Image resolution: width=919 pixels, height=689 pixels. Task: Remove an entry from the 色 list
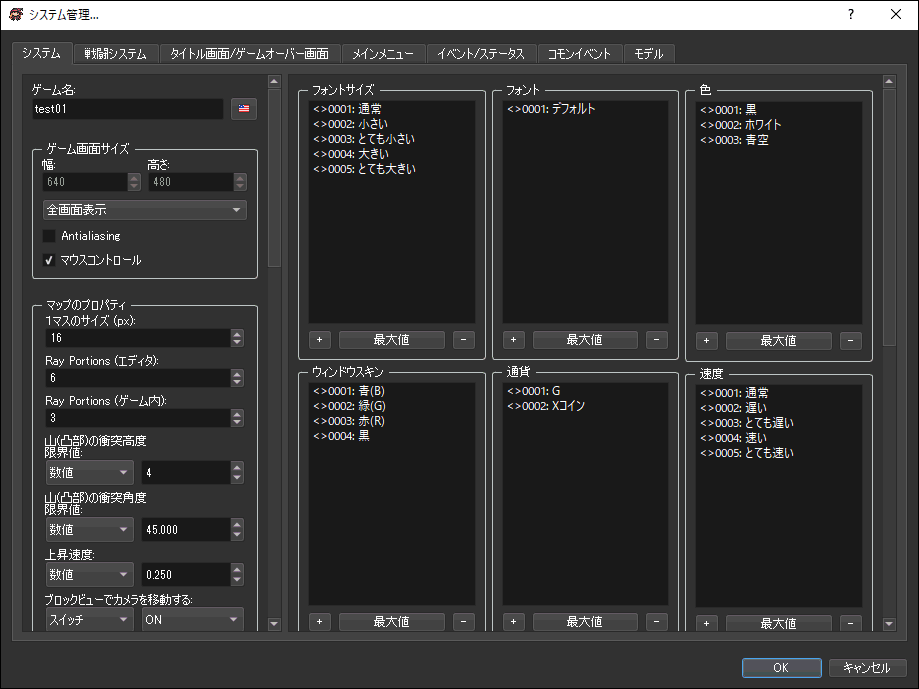tap(850, 340)
